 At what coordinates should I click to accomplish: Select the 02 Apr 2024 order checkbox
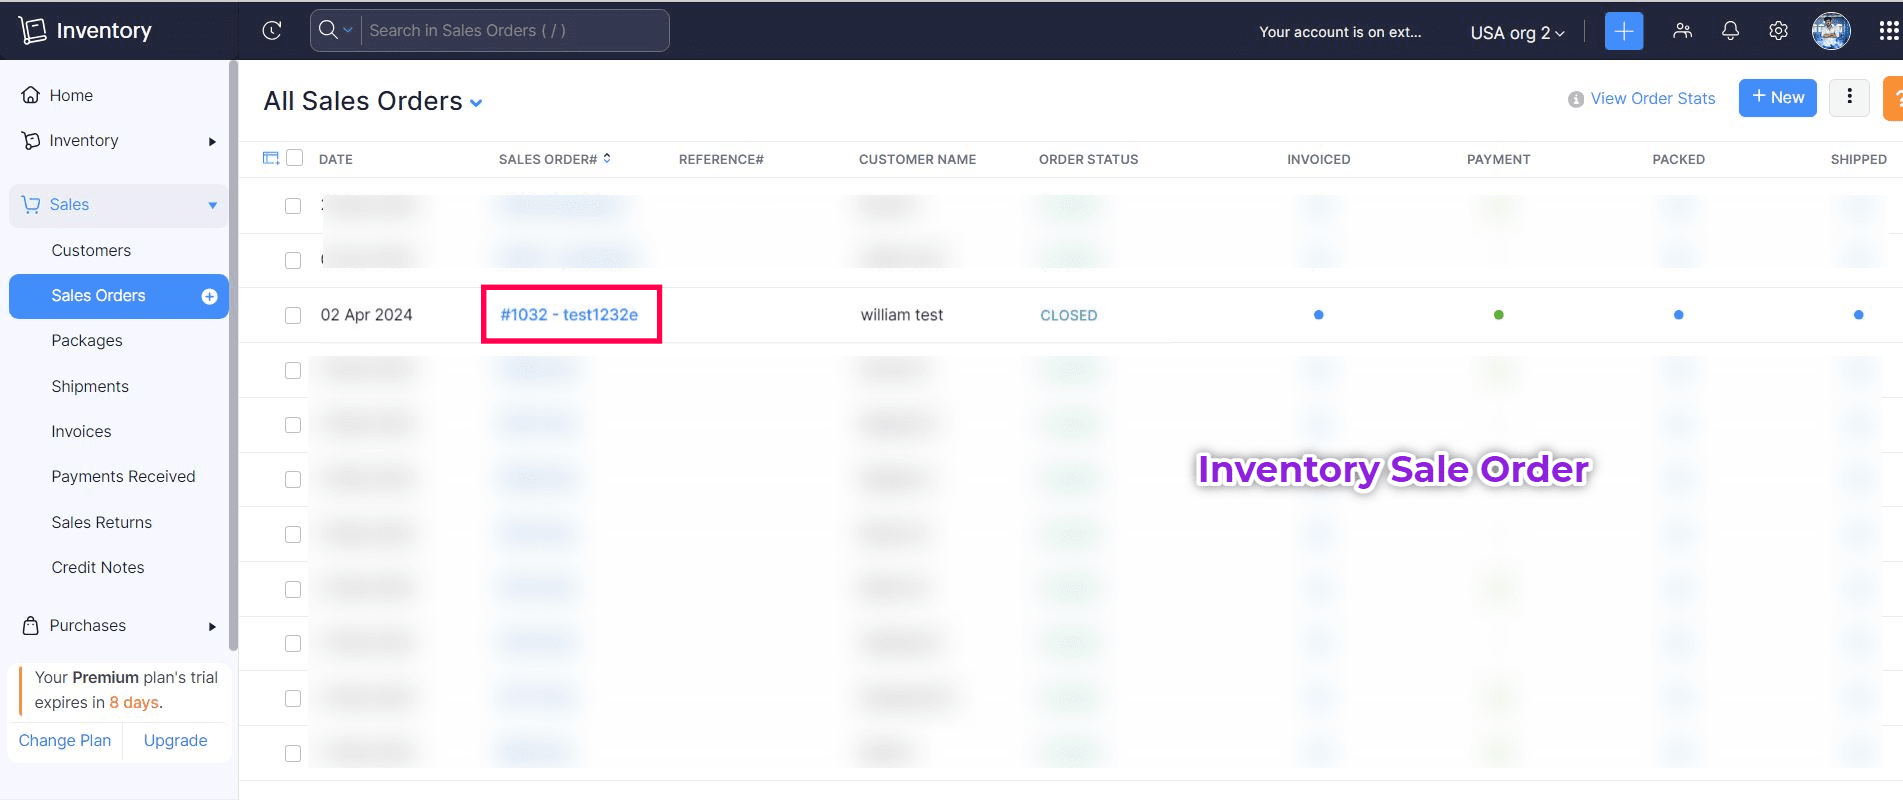(x=293, y=315)
